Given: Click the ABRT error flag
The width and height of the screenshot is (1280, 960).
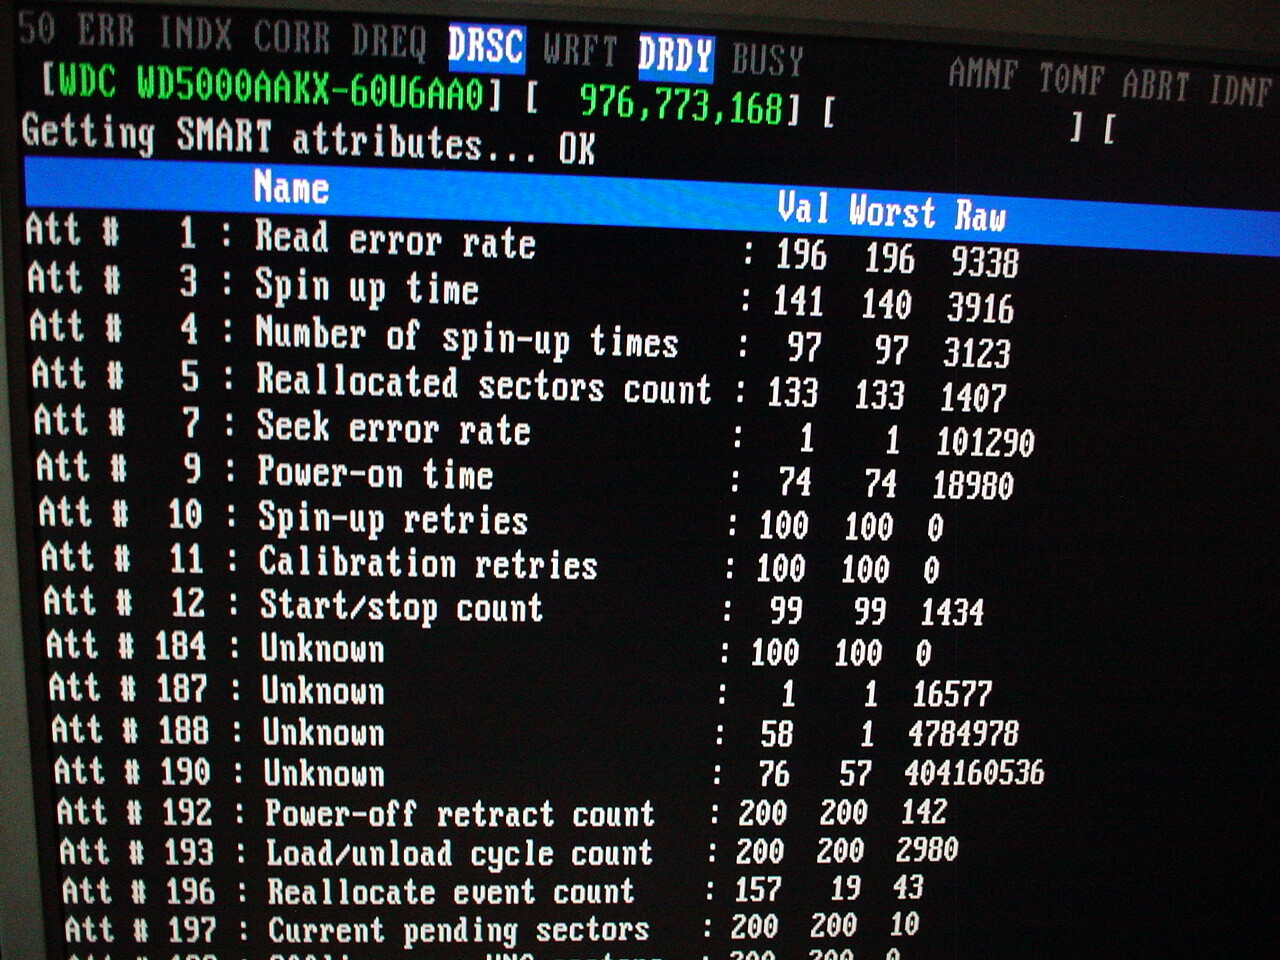Looking at the screenshot, I should click(1156, 85).
